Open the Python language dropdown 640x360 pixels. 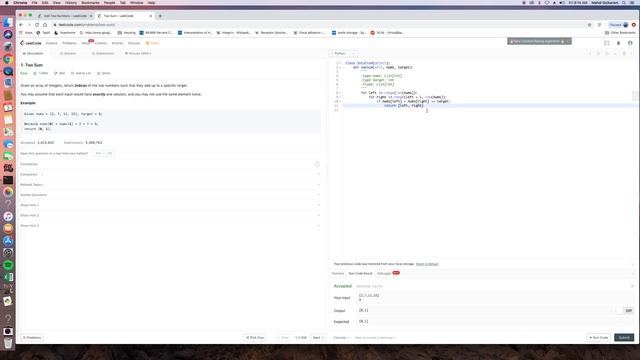(342, 53)
